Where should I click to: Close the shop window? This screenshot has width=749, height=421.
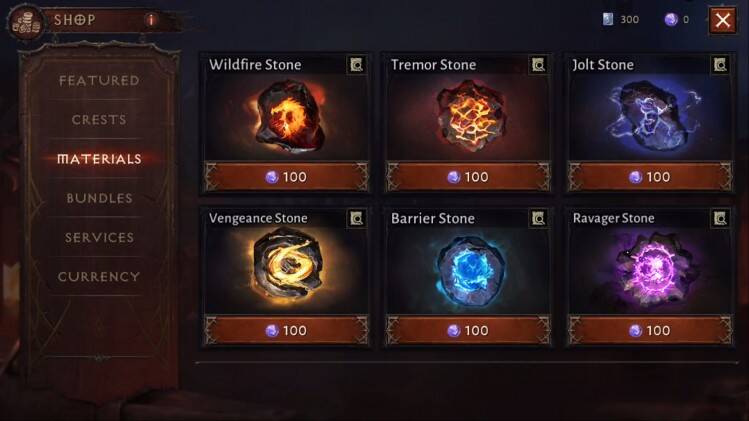point(723,20)
